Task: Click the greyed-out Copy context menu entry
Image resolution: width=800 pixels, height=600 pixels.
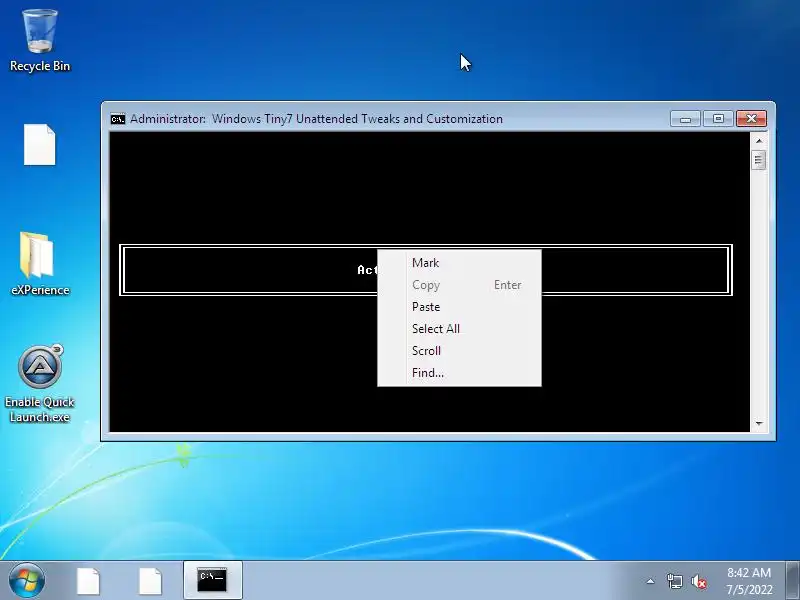Action: [459, 285]
